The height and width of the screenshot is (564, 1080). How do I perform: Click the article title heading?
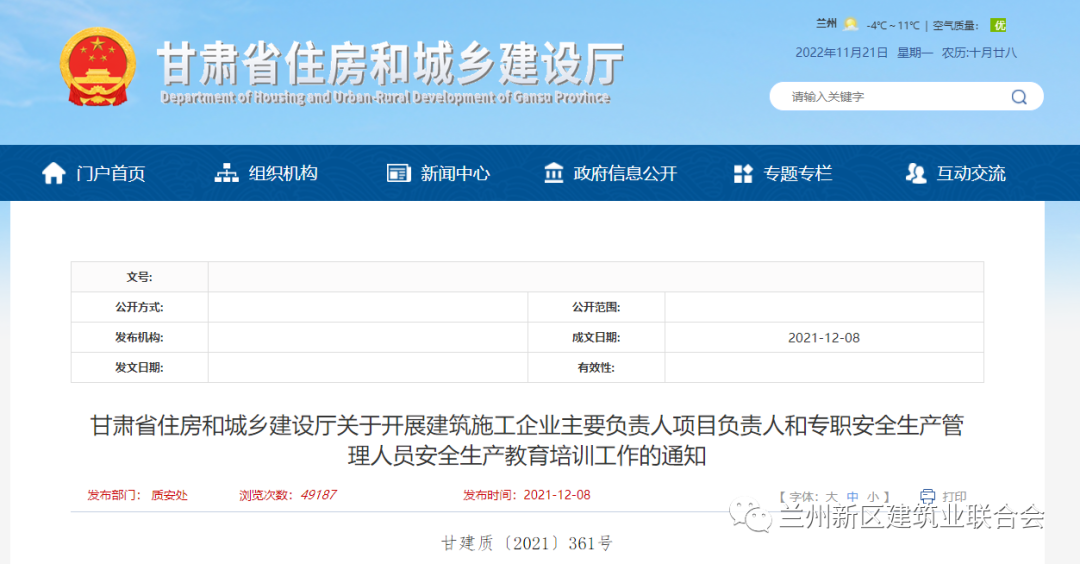coord(527,441)
